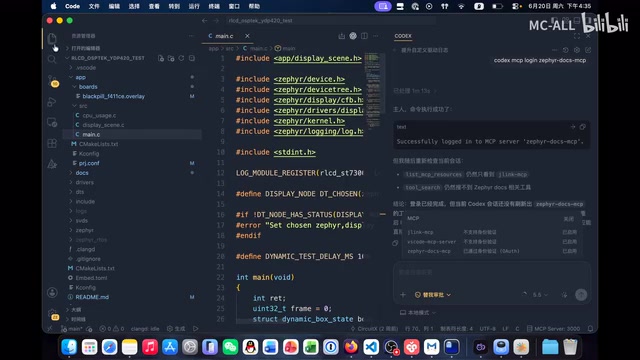640x360 pixels.
Task: Close the main.c editor tab
Action: click(x=247, y=36)
